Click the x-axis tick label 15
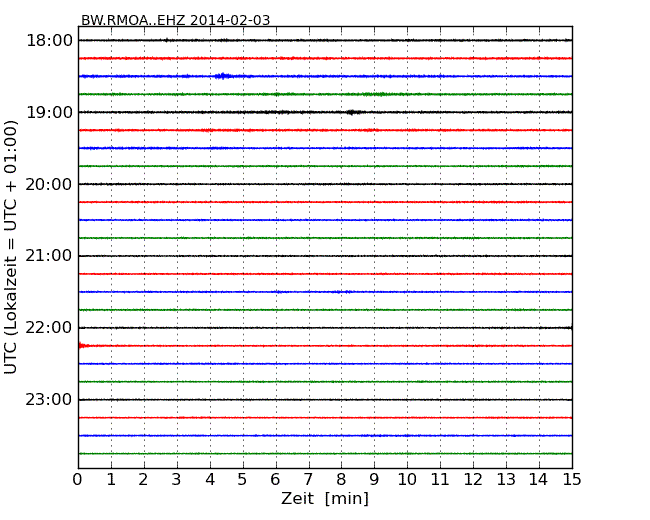The width and height of the screenshot is (650, 520). point(572,480)
